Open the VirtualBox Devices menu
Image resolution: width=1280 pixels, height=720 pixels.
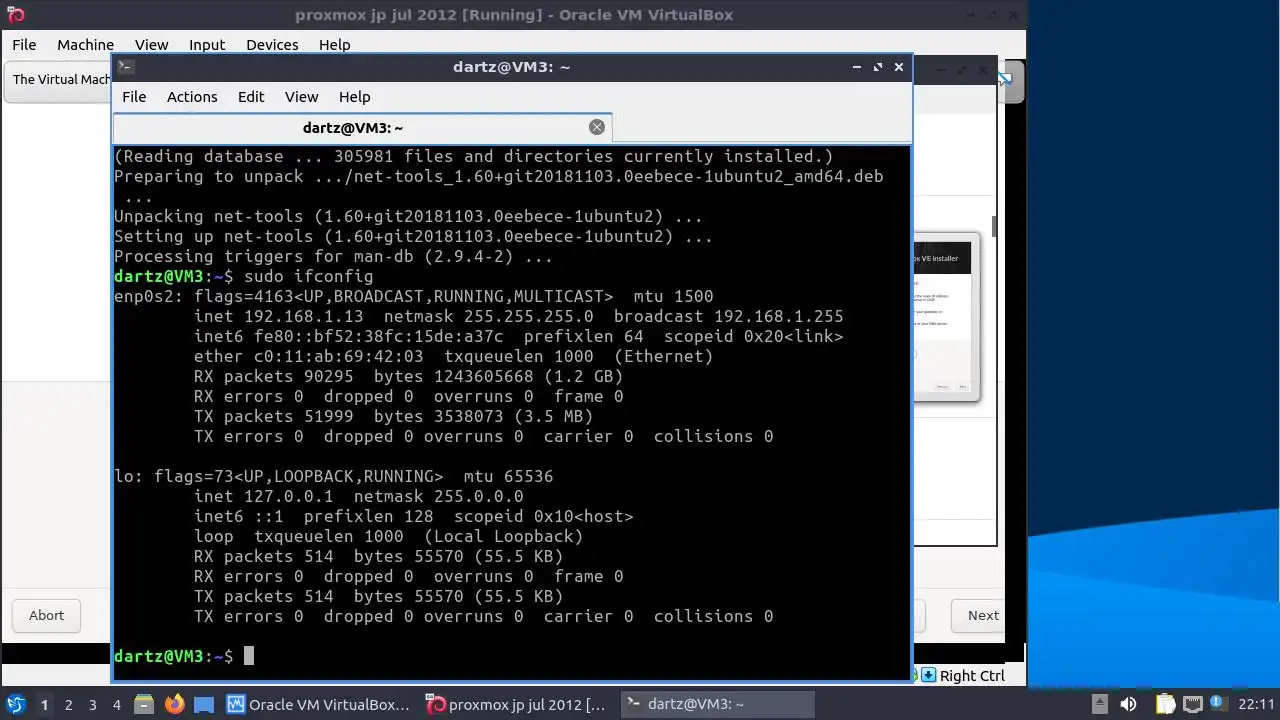[x=272, y=44]
